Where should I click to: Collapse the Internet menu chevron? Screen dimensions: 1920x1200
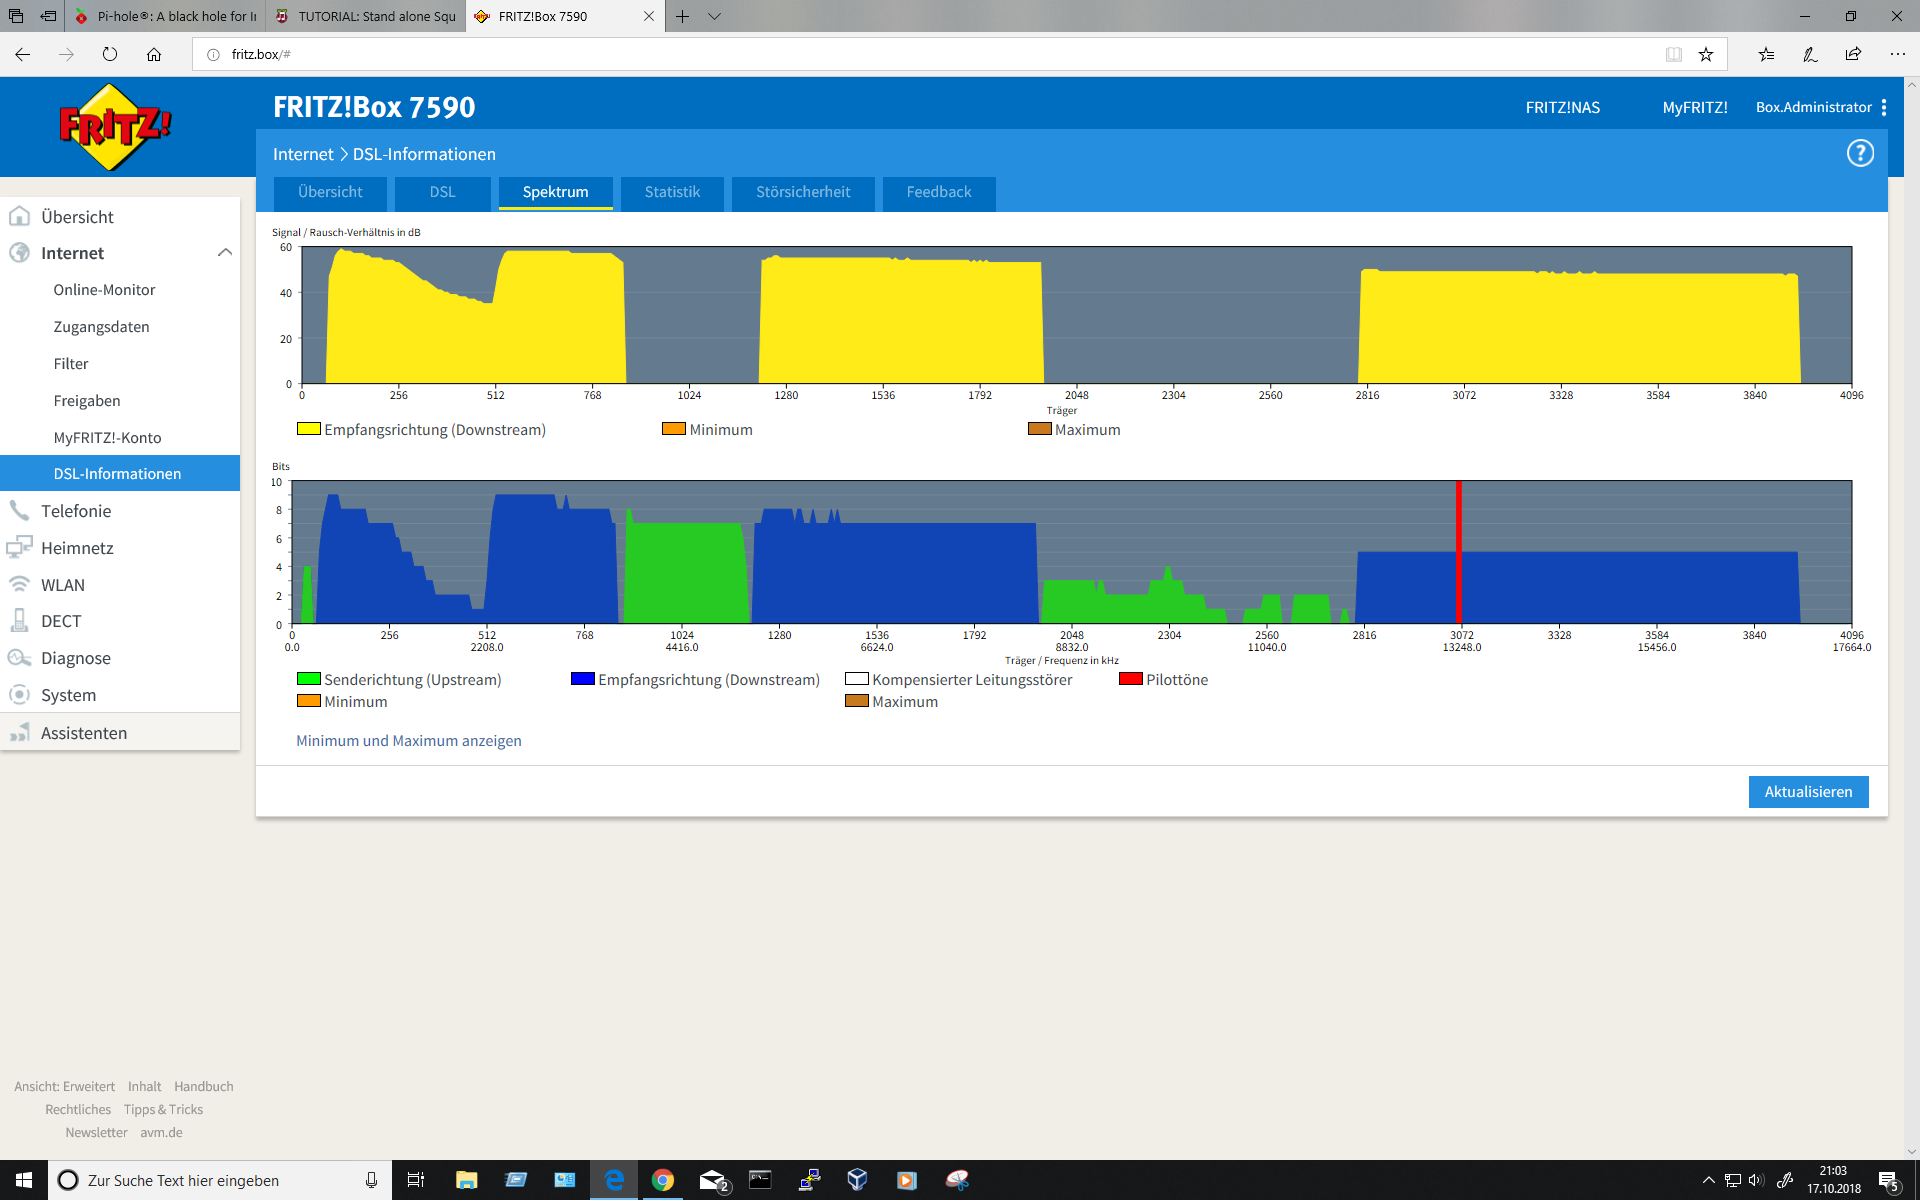click(x=225, y=253)
